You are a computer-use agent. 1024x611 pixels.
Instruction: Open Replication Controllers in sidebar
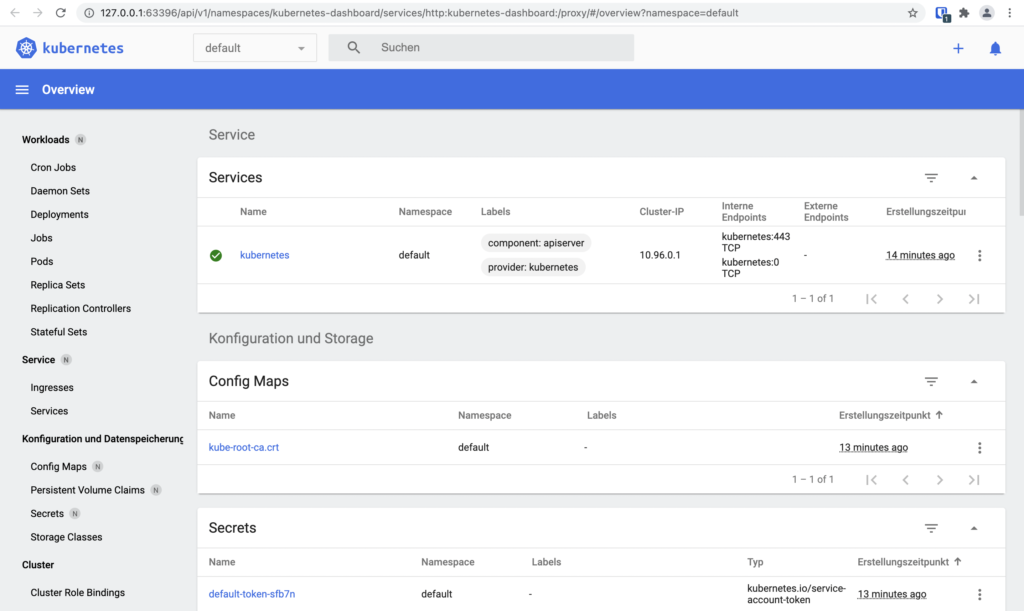pyautogui.click(x=80, y=309)
